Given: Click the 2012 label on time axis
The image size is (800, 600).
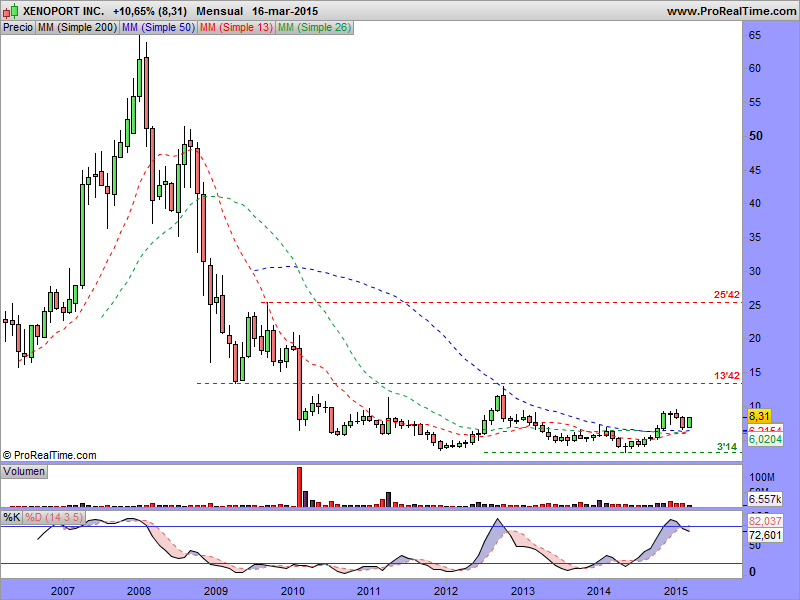Looking at the screenshot, I should tap(446, 591).
